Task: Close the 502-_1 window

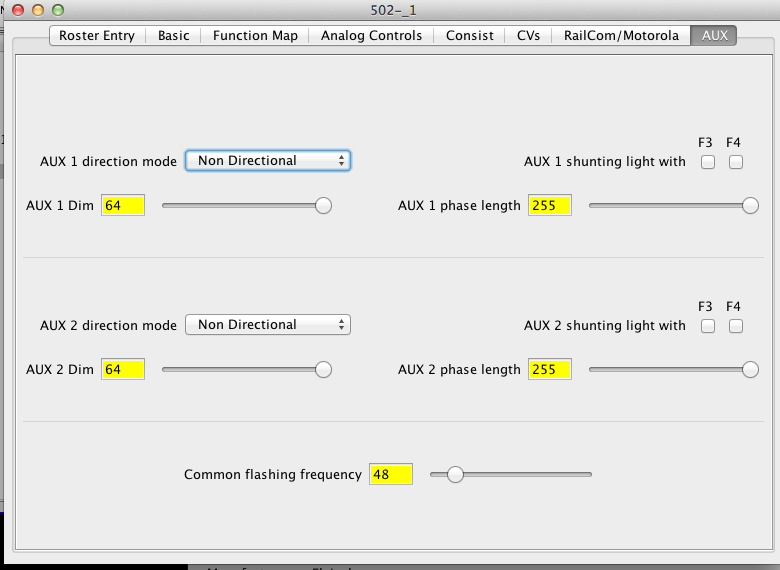Action: point(18,10)
